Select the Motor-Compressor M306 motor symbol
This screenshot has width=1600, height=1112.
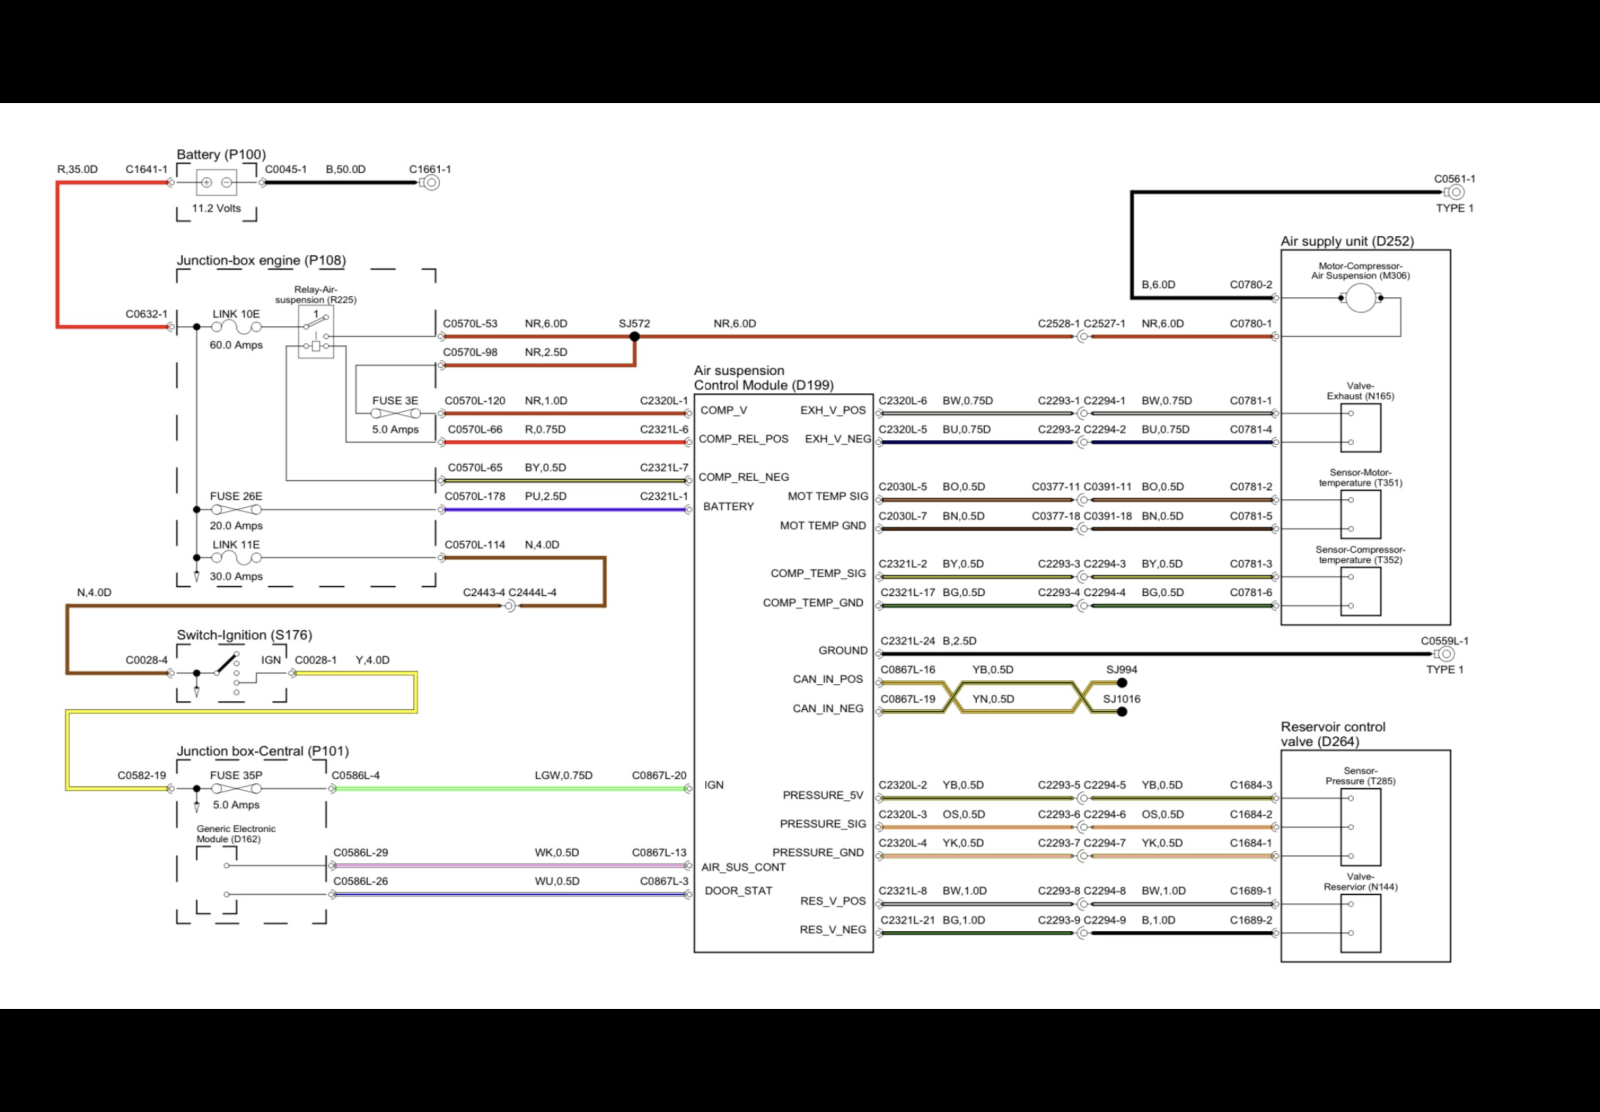pyautogui.click(x=1360, y=297)
